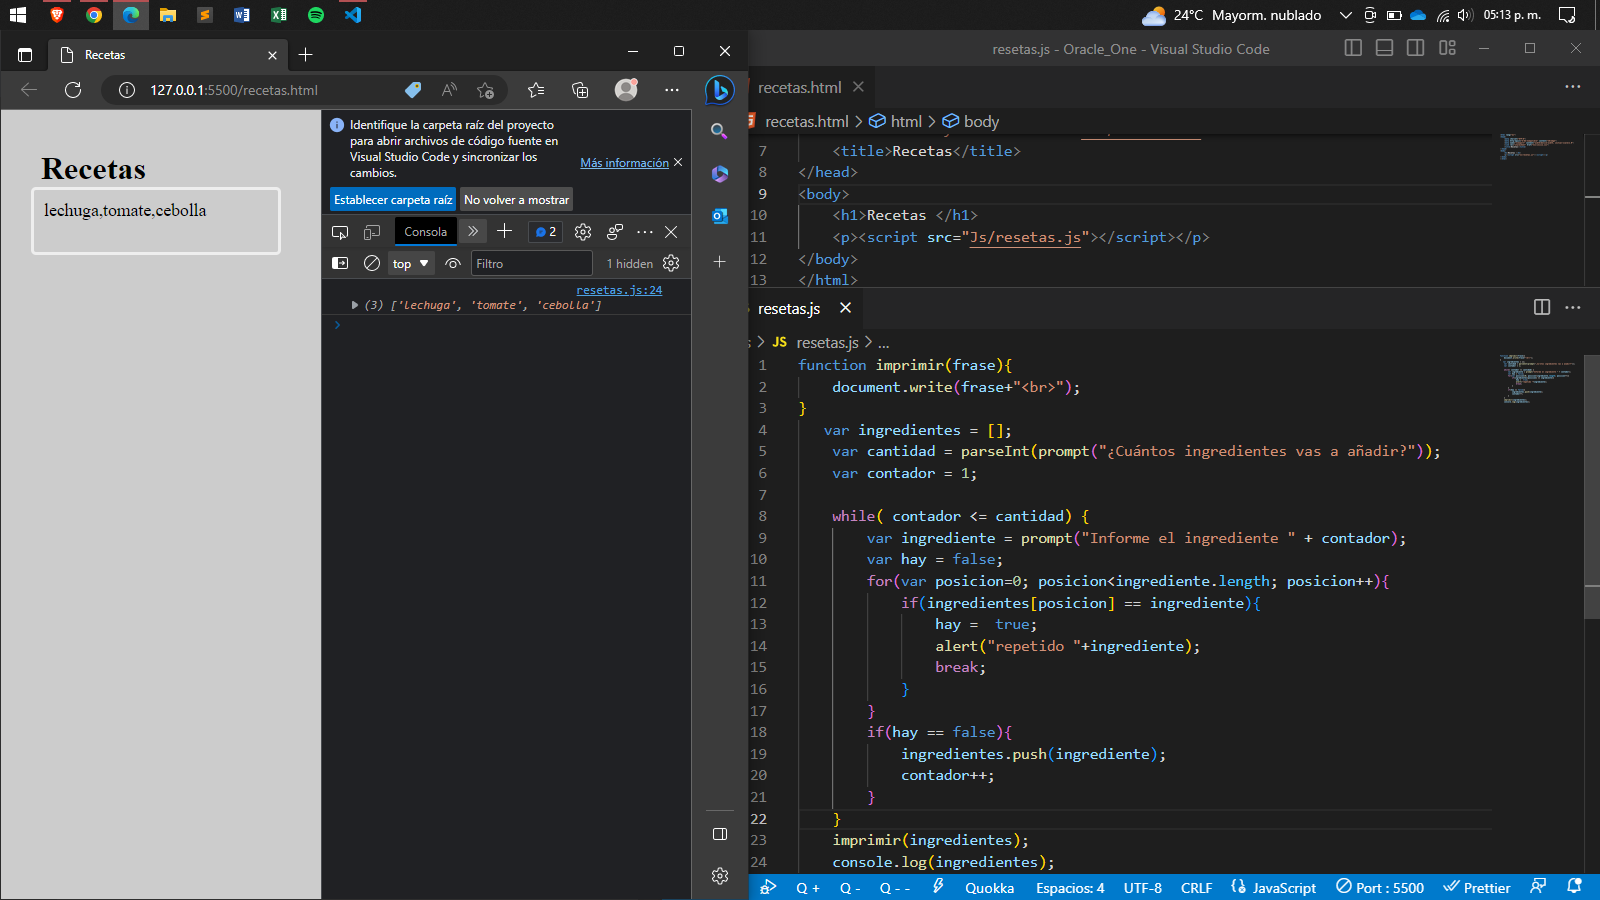This screenshot has width=1600, height=900.
Task: Open Favorites list in Edge toolbar
Action: [x=536, y=90]
